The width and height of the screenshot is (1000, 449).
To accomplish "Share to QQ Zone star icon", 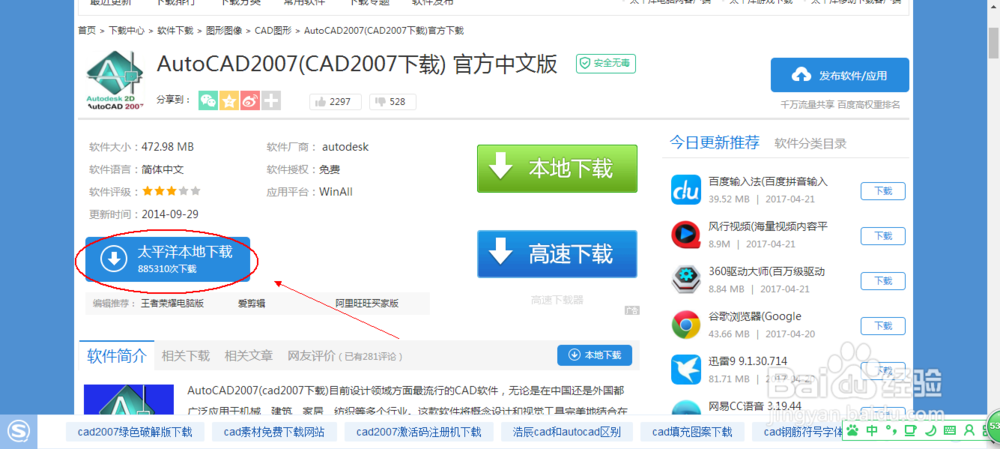I will click(x=229, y=101).
